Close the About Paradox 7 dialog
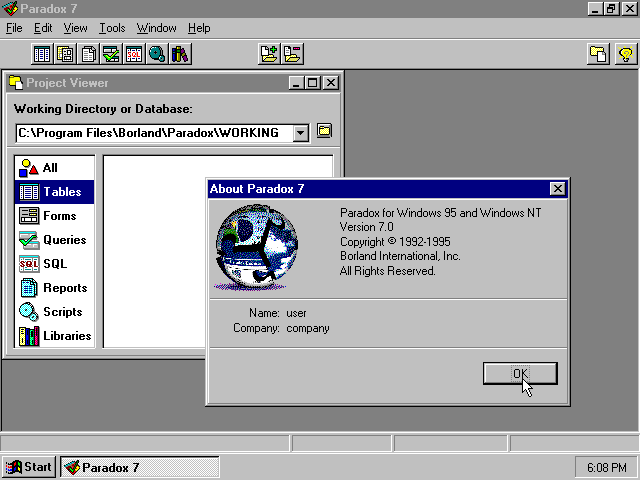 pos(558,189)
